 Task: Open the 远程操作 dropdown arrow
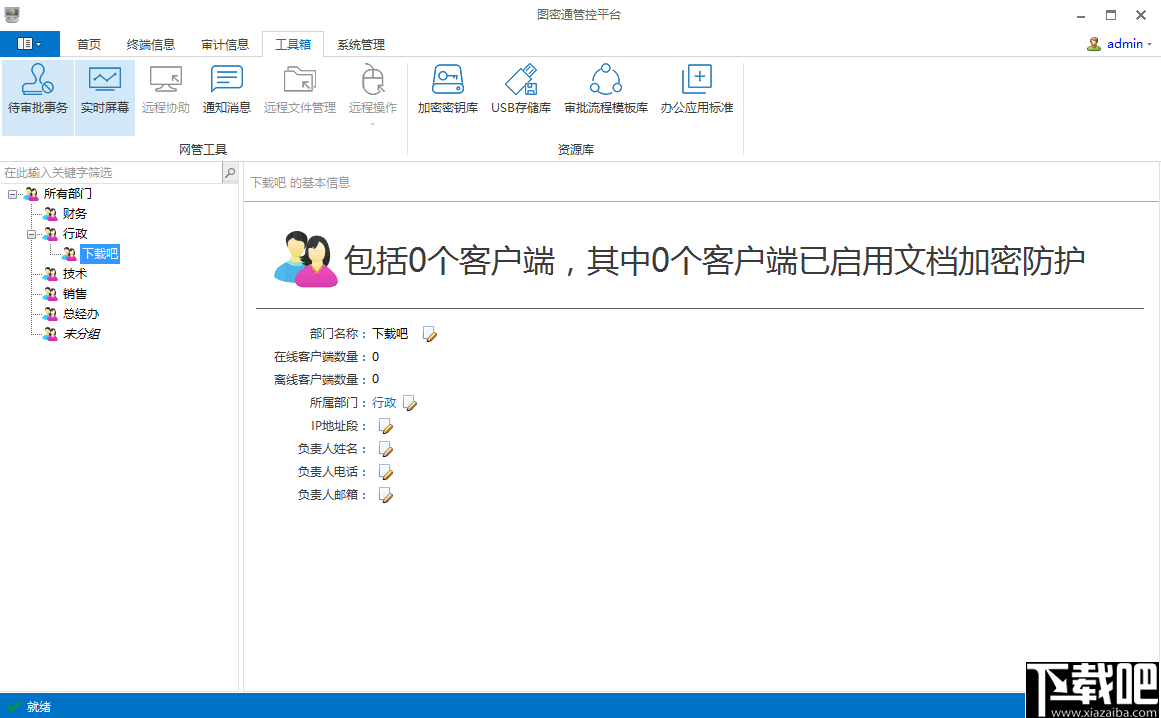point(371,124)
